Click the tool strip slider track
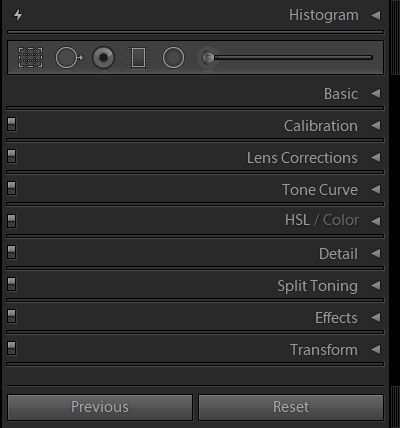Image resolution: width=400 pixels, height=428 pixels. click(293, 58)
